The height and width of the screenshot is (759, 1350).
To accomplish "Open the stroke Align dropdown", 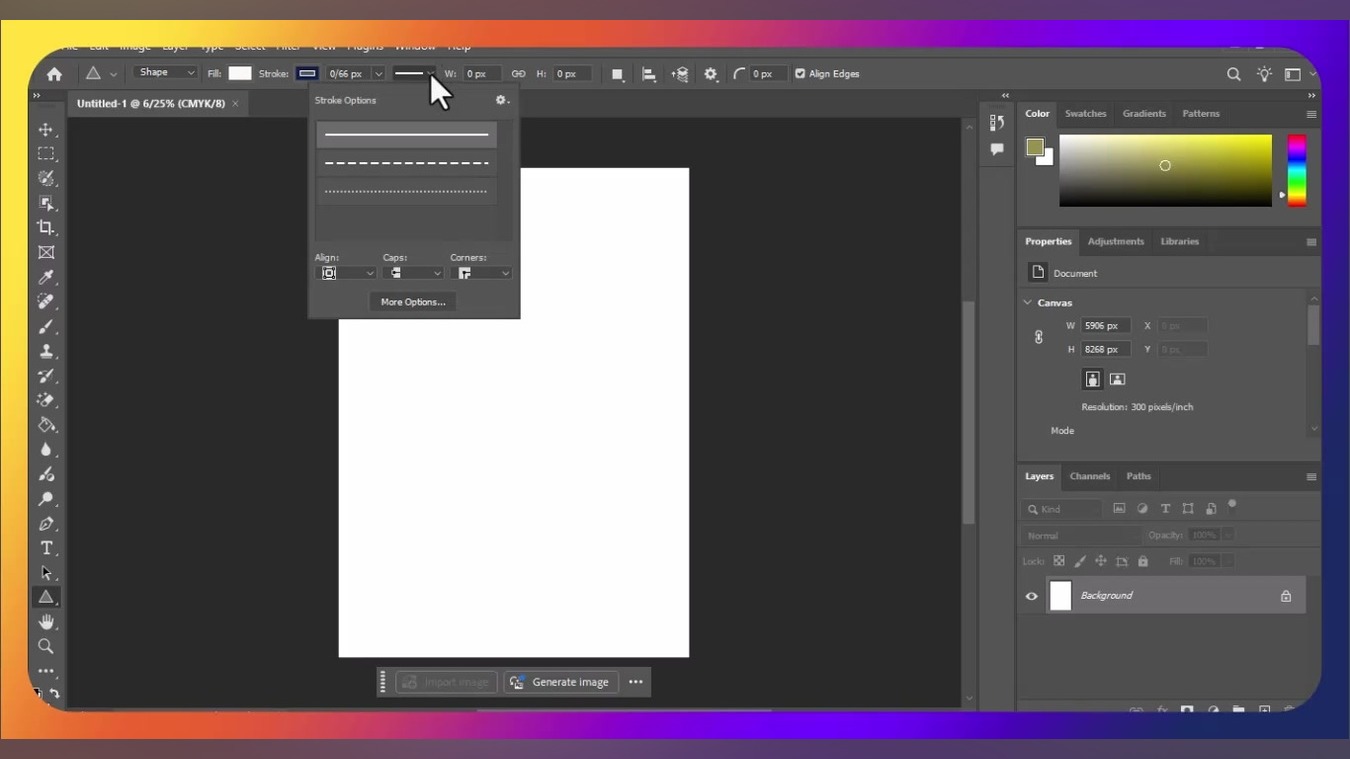I will click(x=345, y=273).
